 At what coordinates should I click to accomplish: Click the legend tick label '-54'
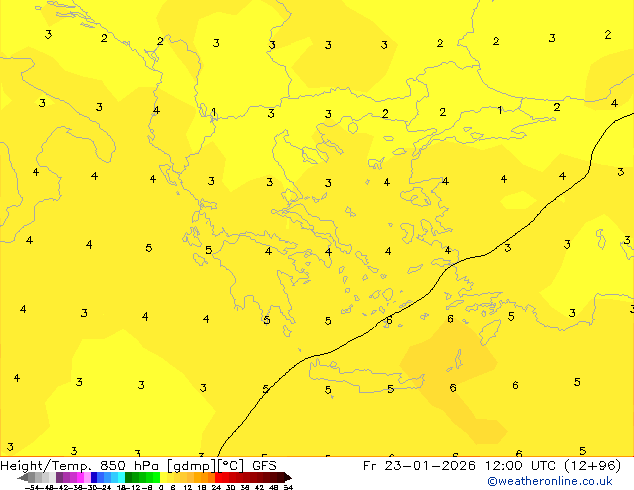(32, 487)
